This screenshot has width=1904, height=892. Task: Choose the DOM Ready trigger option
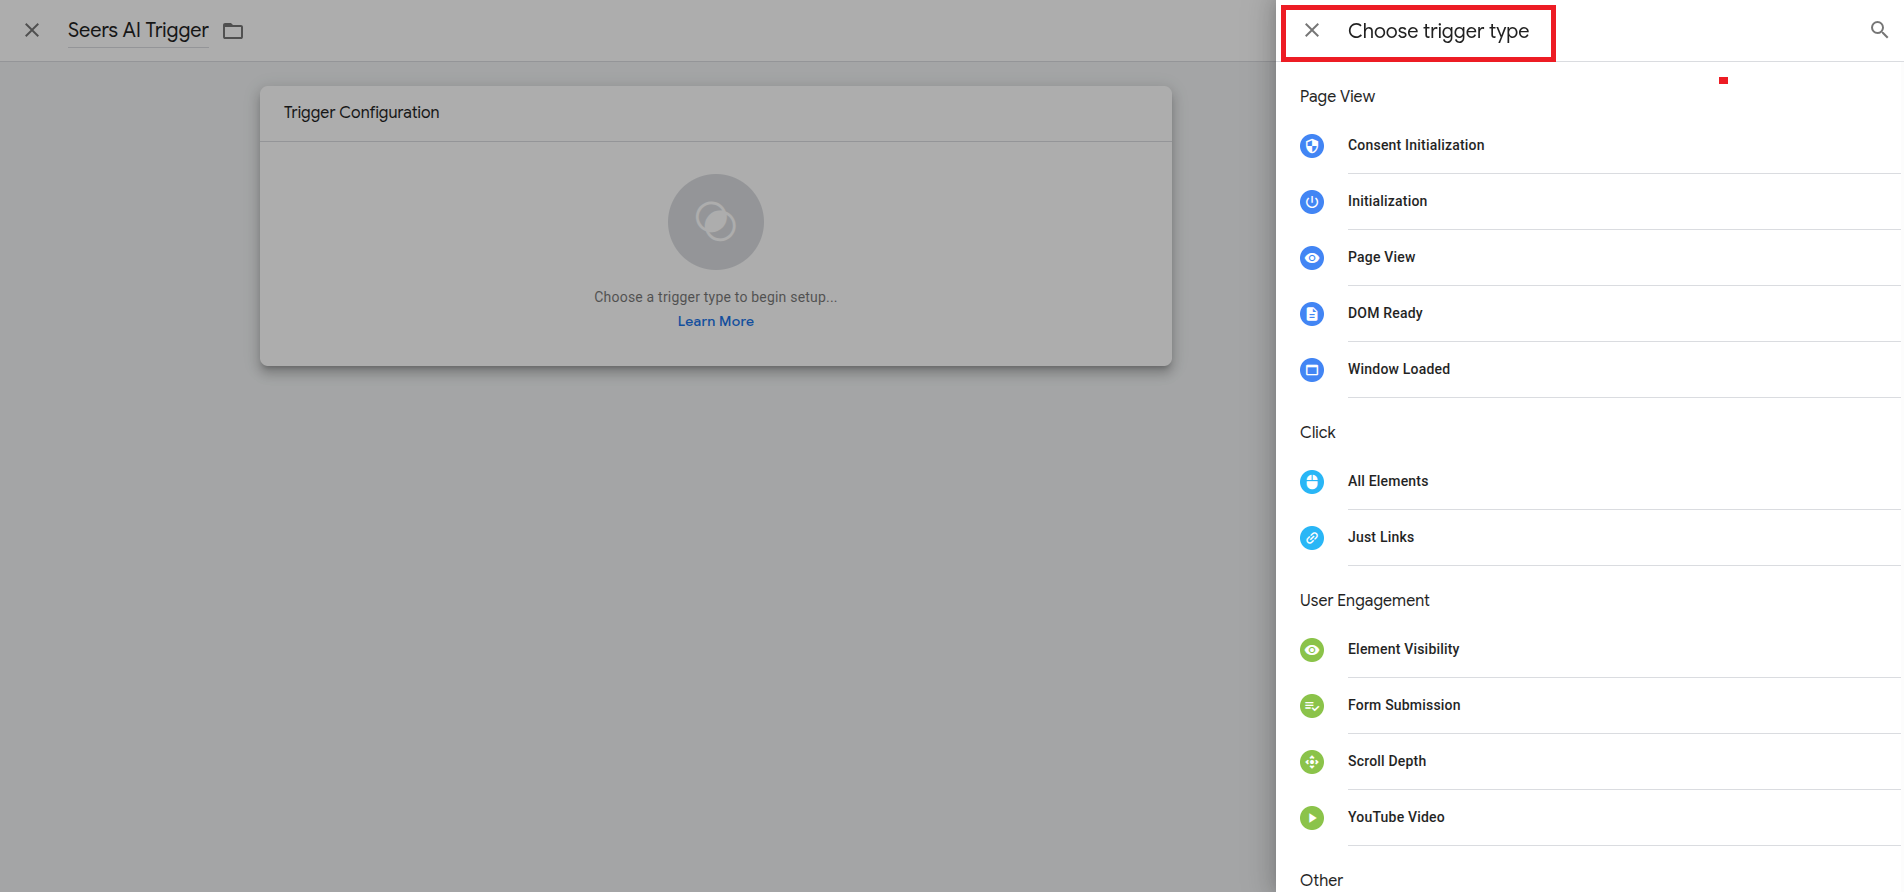tap(1384, 313)
